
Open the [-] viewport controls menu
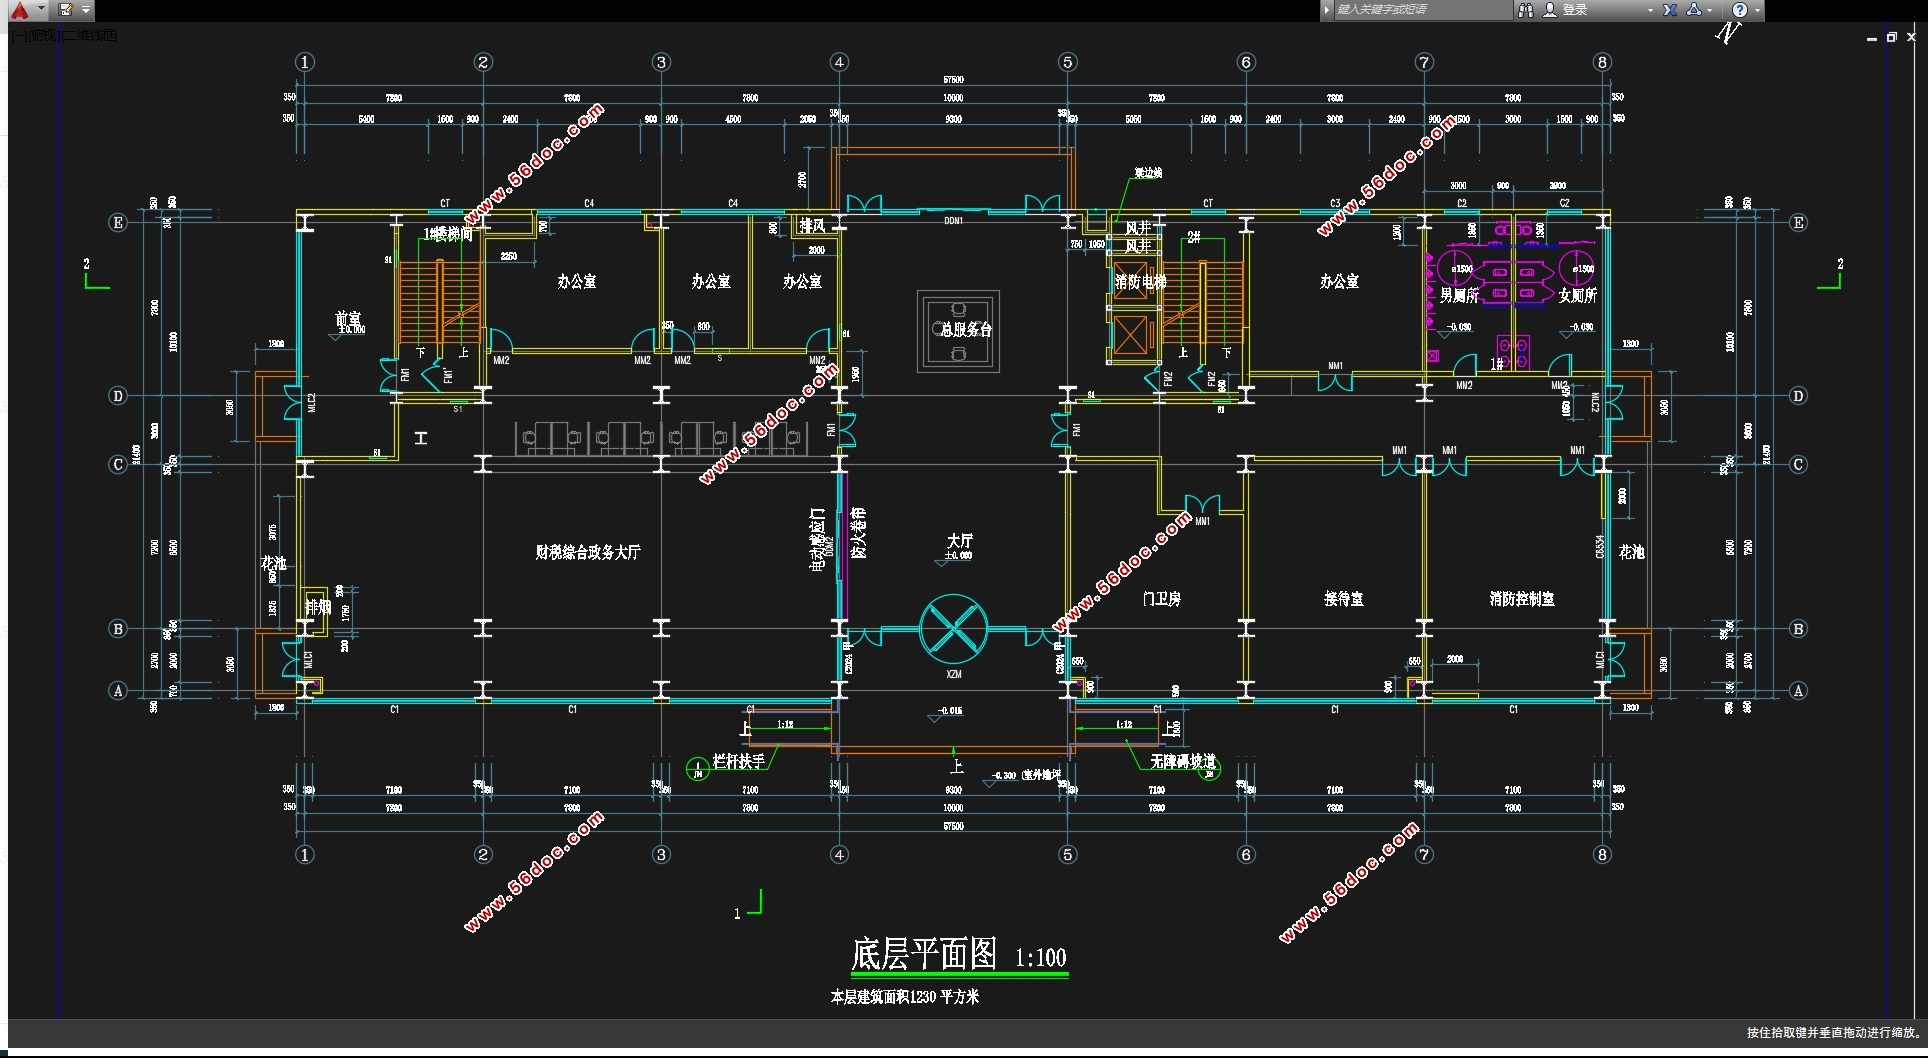click(19, 36)
